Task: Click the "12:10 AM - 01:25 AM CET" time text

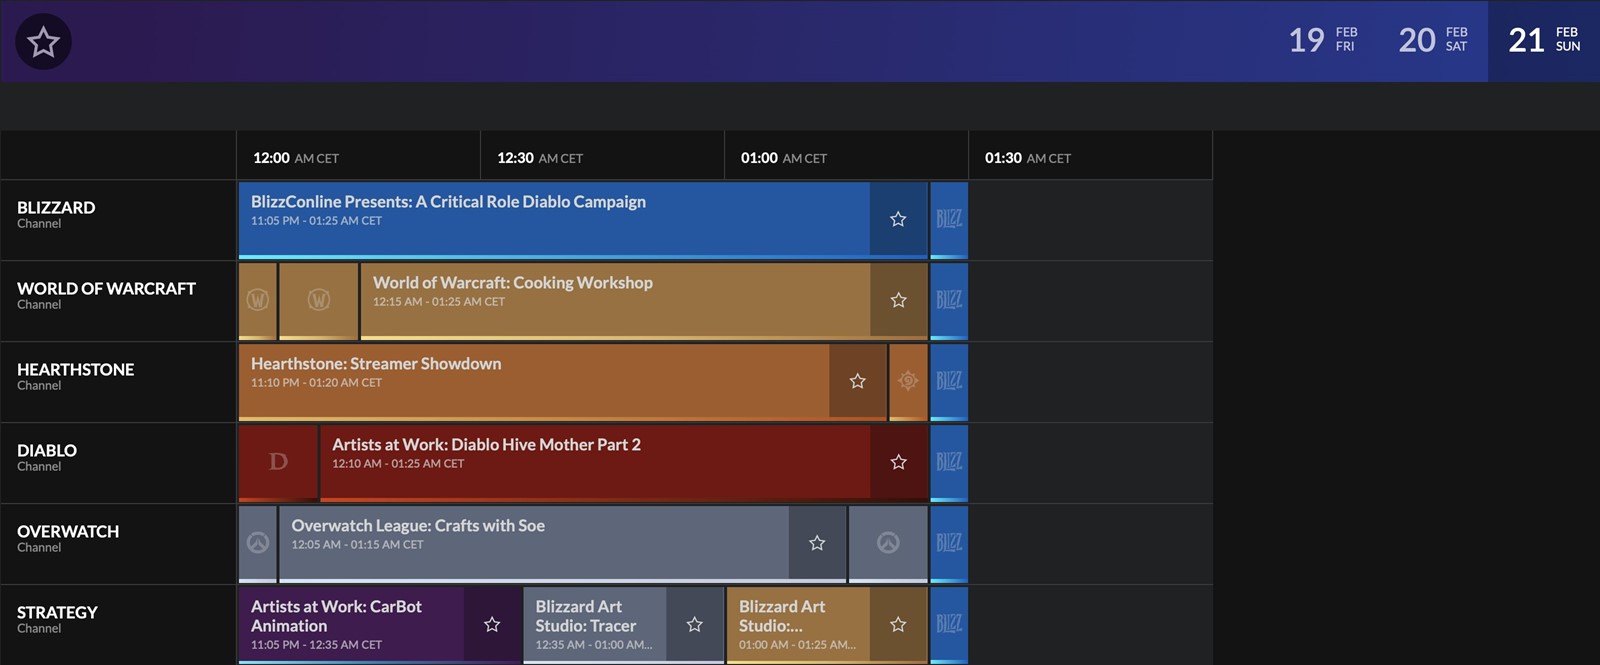Action: pos(398,464)
